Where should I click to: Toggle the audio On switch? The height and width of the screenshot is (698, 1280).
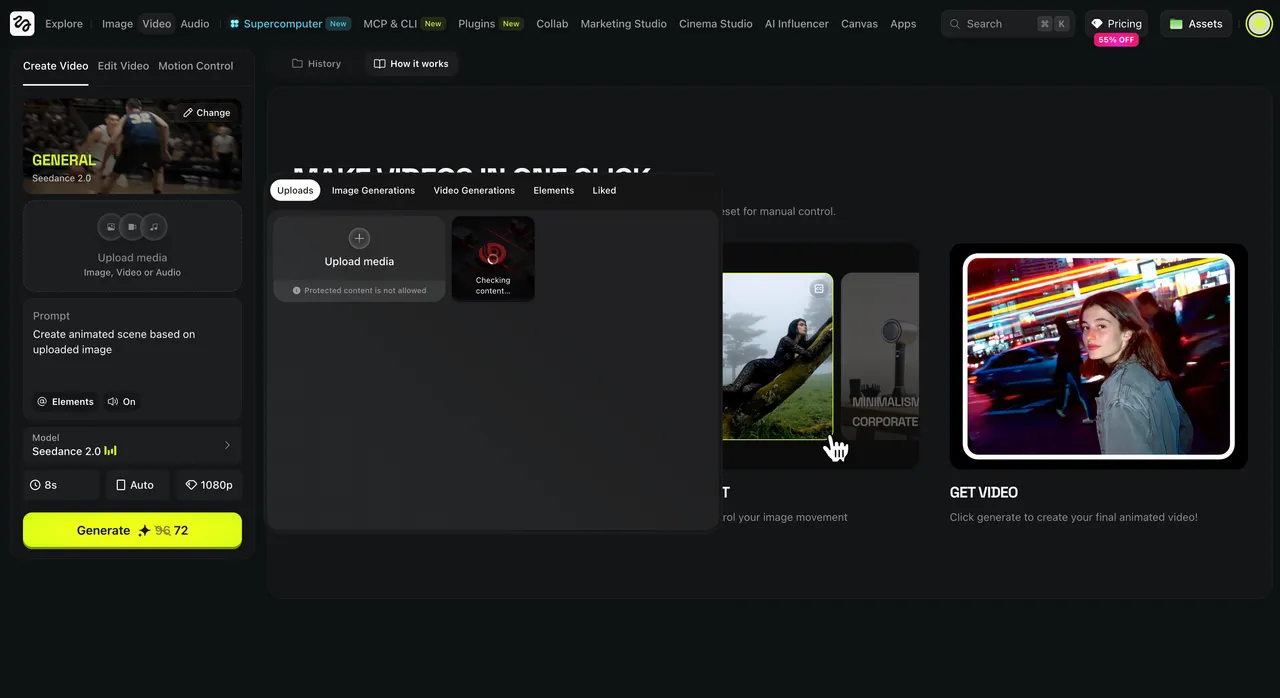click(x=121, y=402)
